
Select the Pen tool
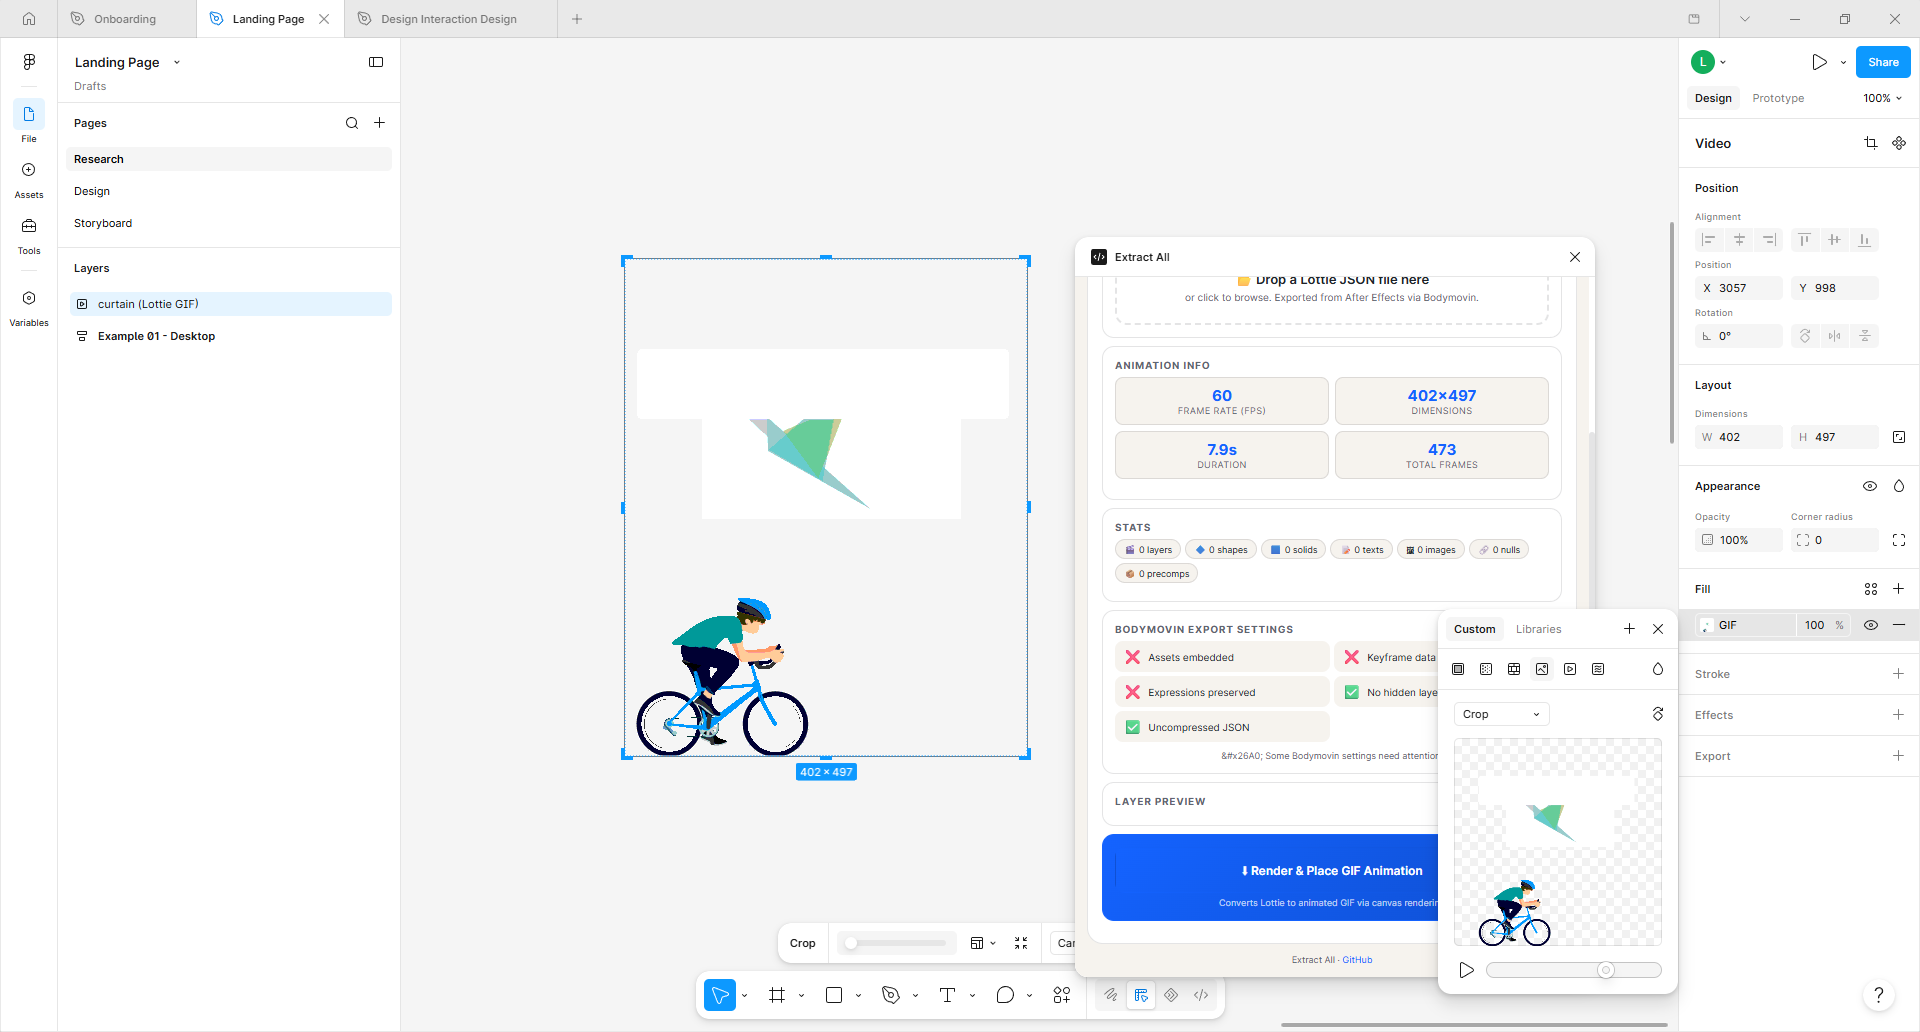click(x=891, y=995)
